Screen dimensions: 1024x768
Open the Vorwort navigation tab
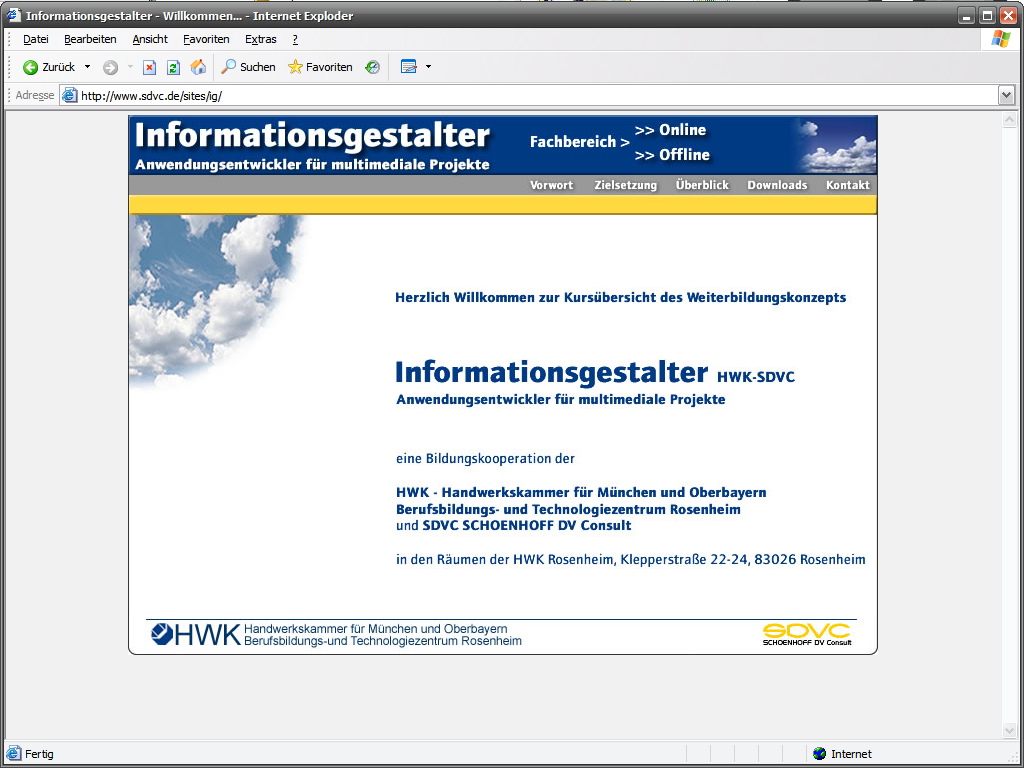[551, 185]
